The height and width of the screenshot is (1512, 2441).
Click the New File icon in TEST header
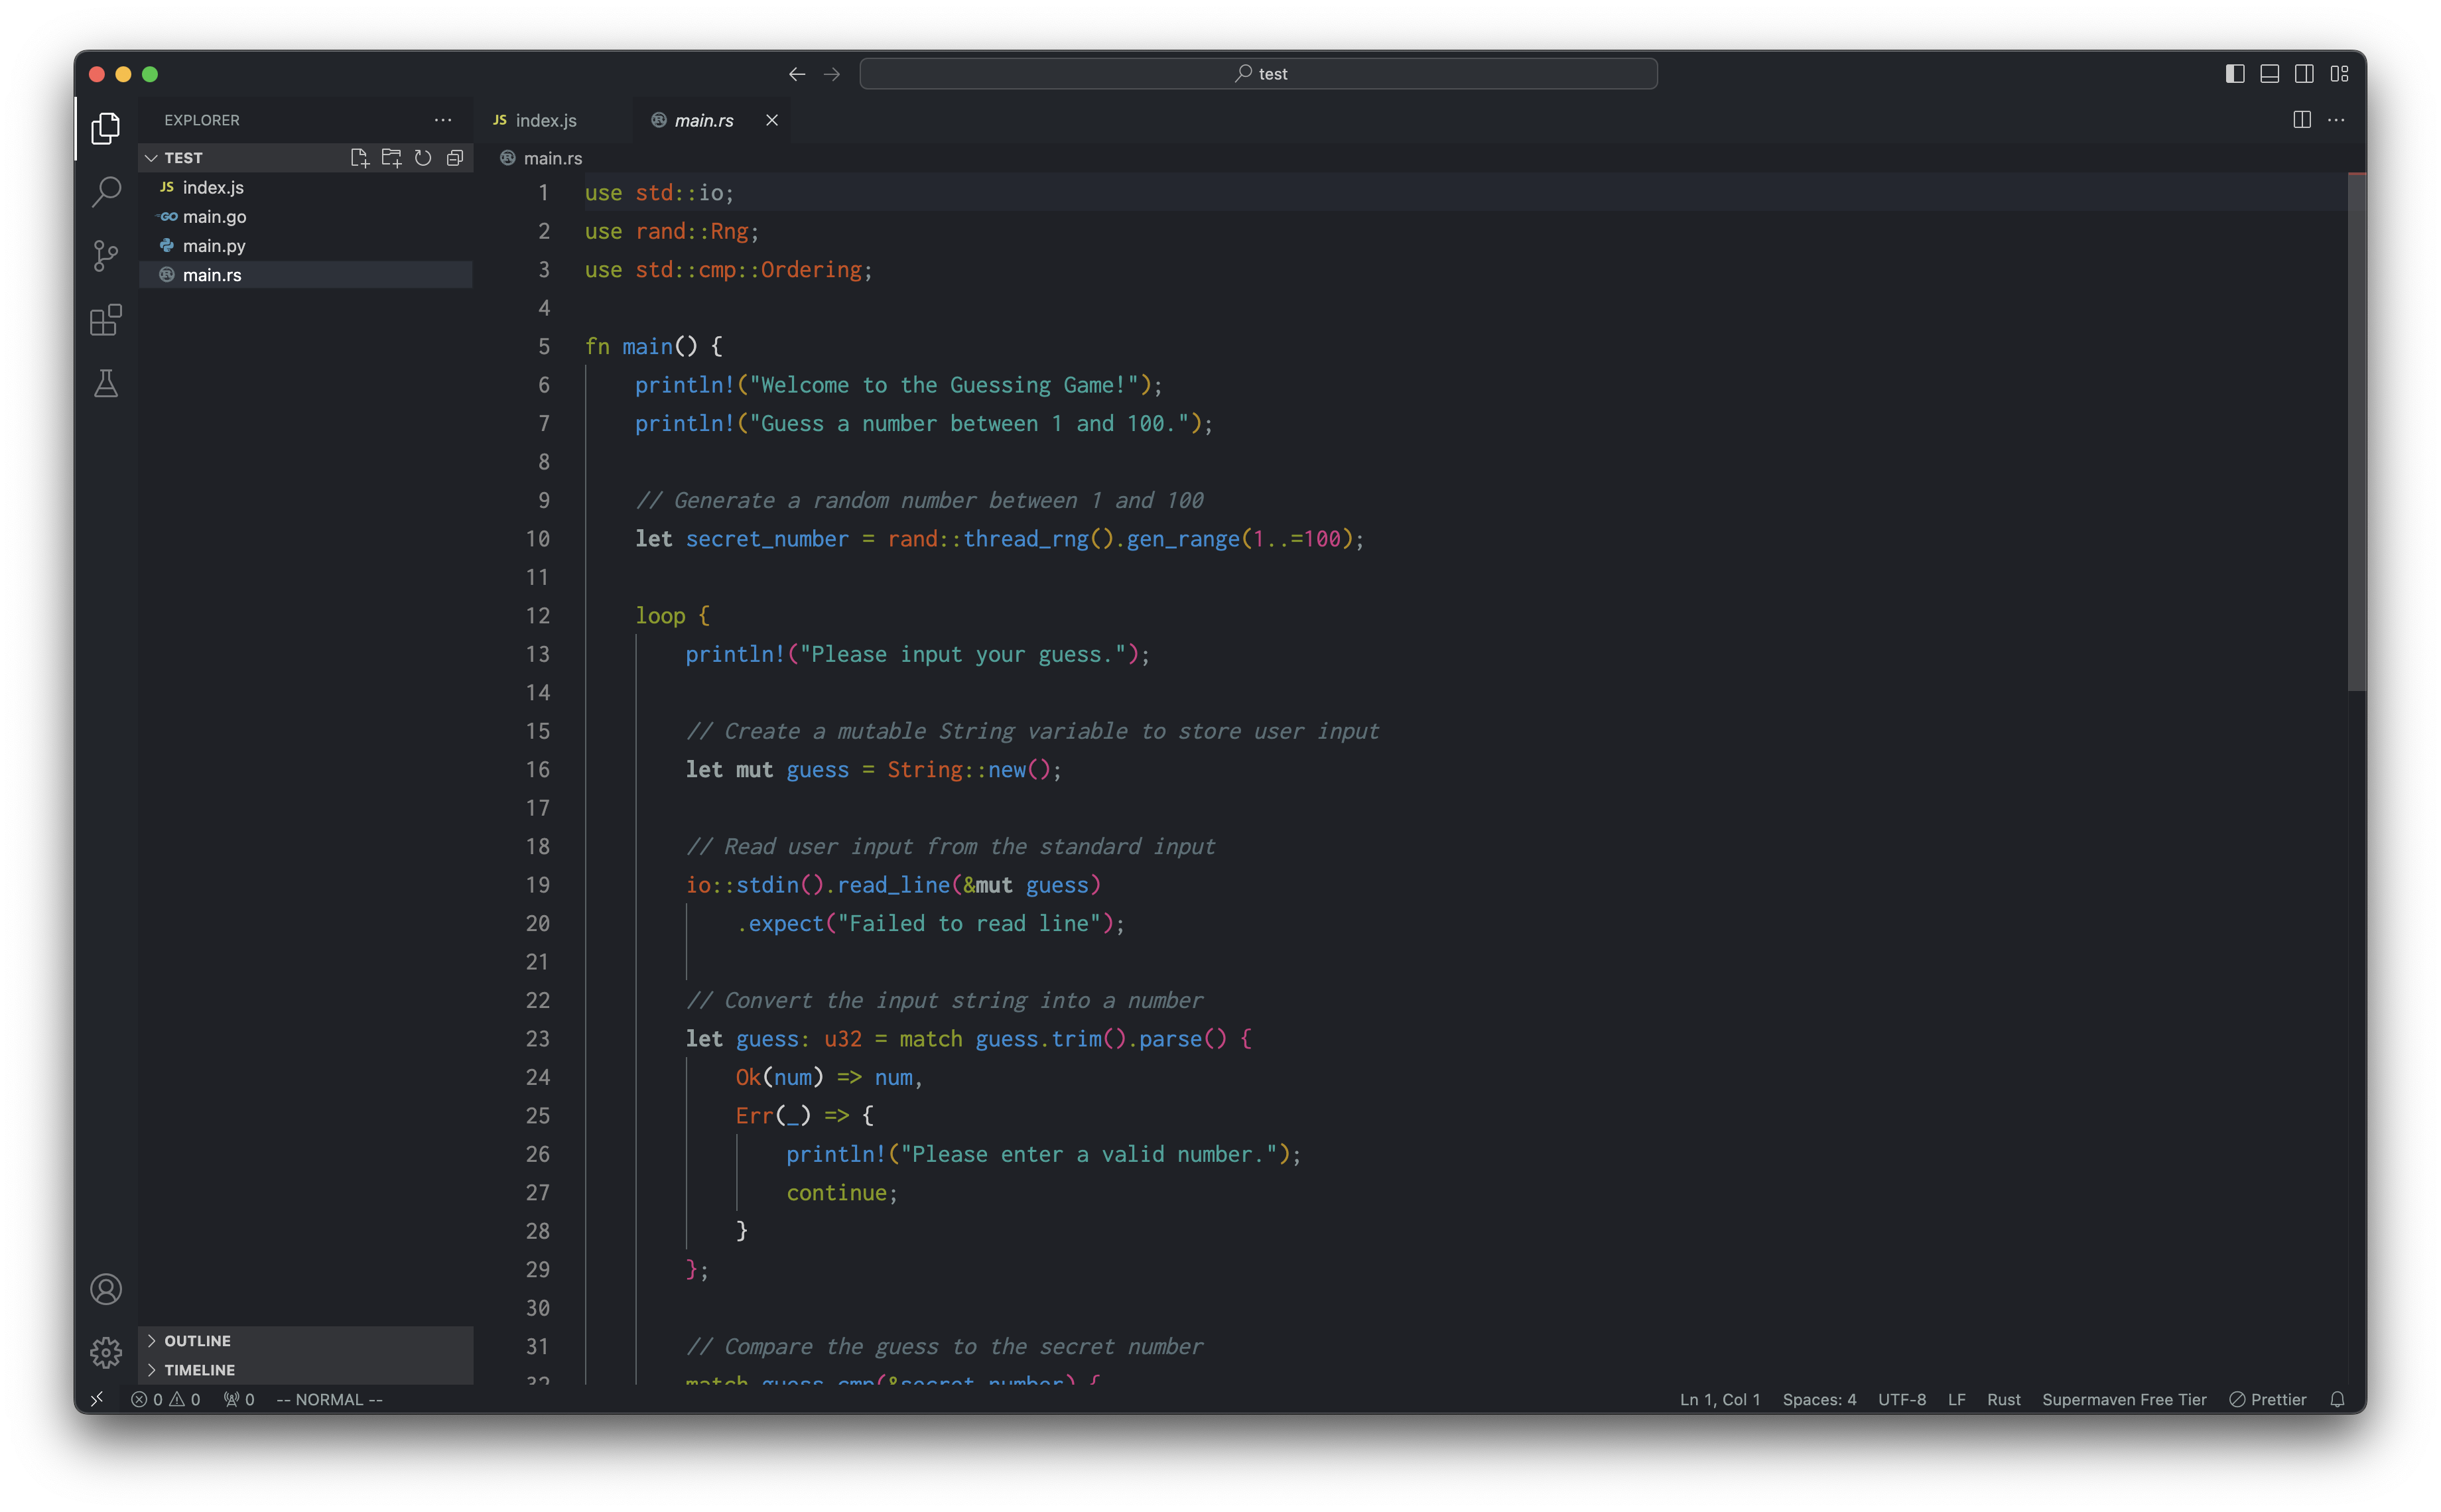(x=360, y=158)
